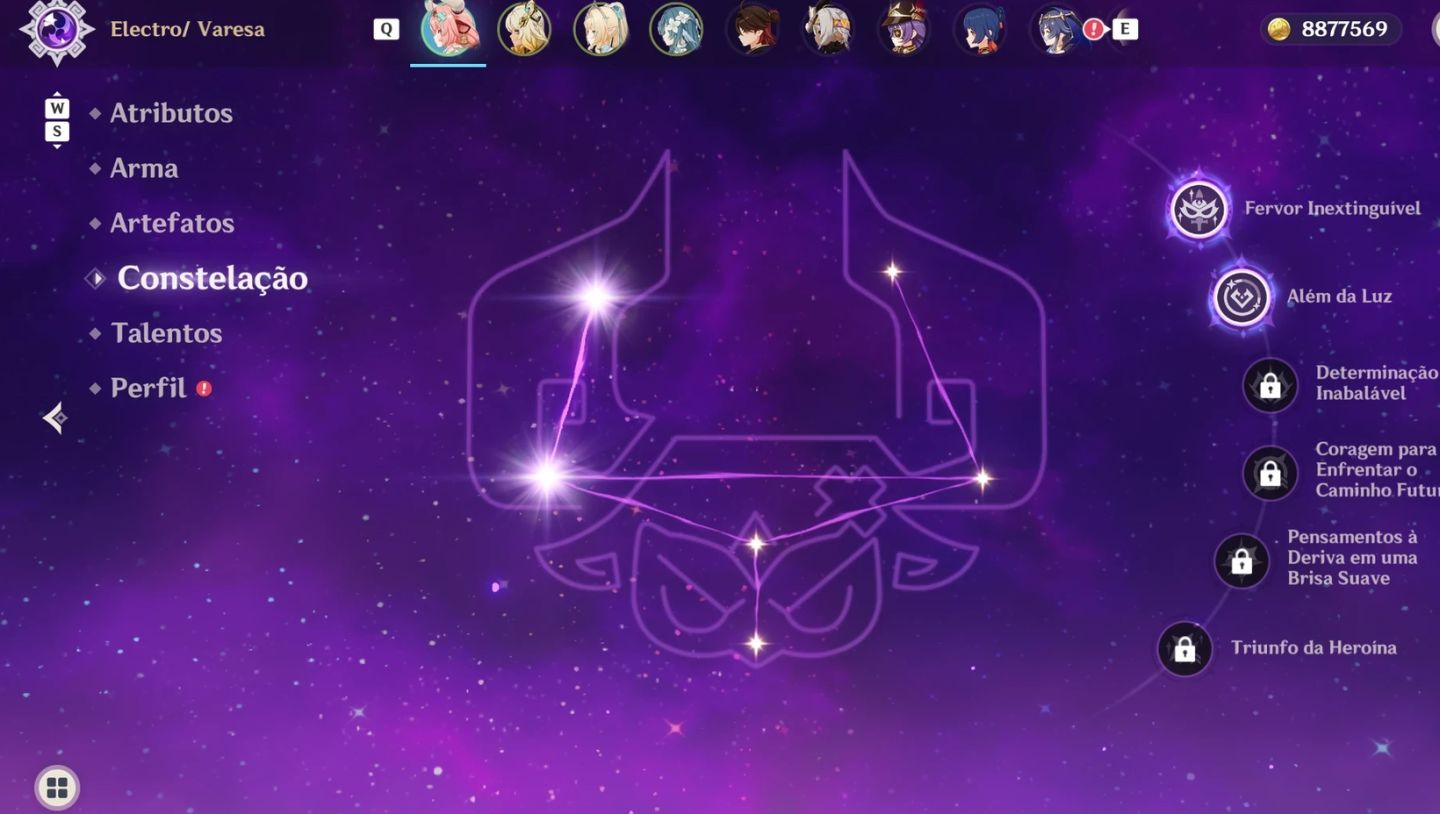
Task: Pick the blue-haired character with gold circlet
Action: point(1056,29)
